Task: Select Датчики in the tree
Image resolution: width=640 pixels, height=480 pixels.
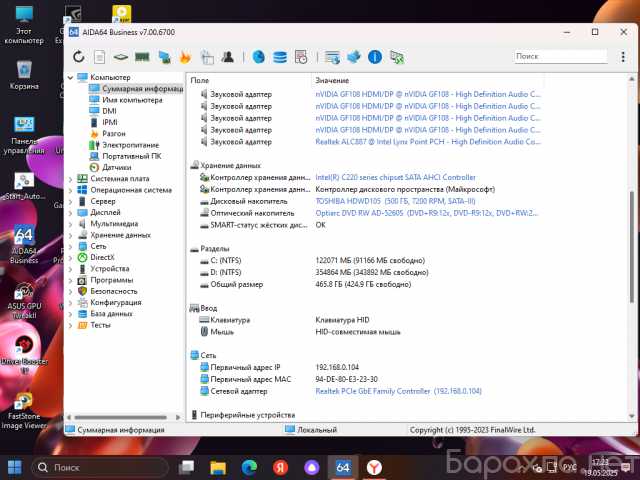Action: tap(116, 167)
